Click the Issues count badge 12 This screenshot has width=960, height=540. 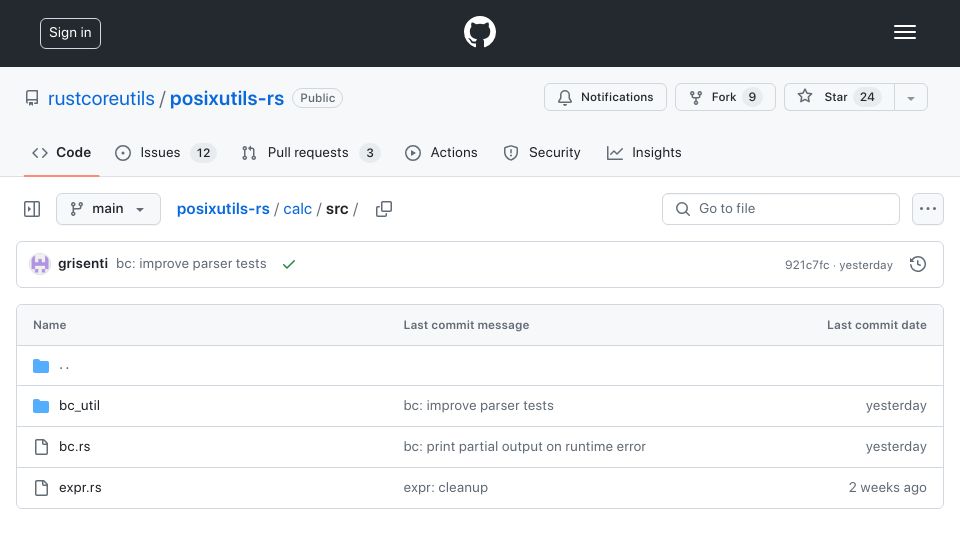203,153
